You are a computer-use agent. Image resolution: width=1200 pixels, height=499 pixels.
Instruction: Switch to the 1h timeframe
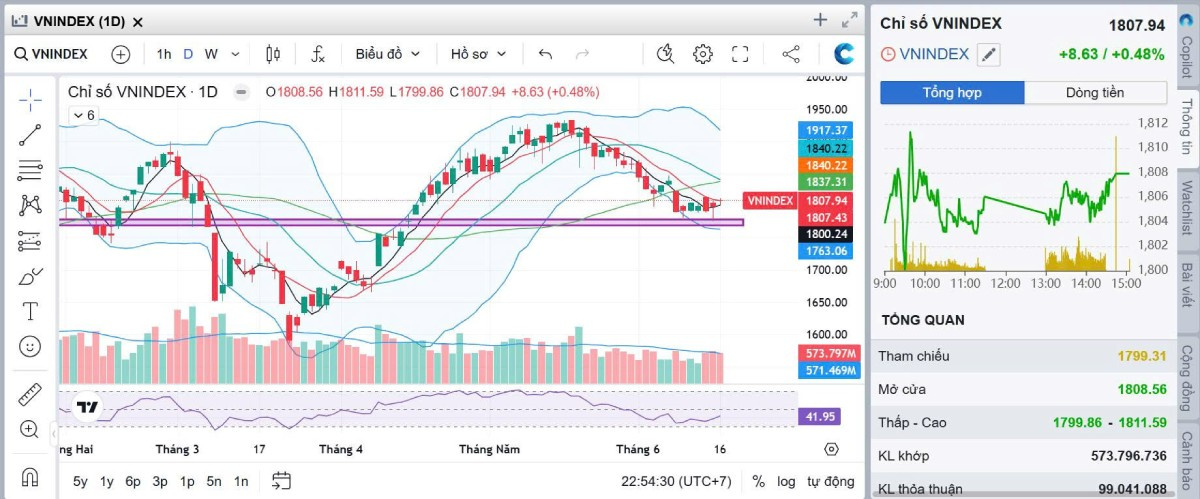coord(164,54)
